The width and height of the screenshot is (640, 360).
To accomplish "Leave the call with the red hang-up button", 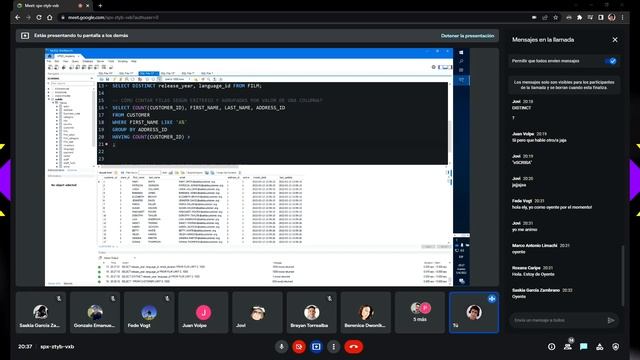I will point(354,347).
